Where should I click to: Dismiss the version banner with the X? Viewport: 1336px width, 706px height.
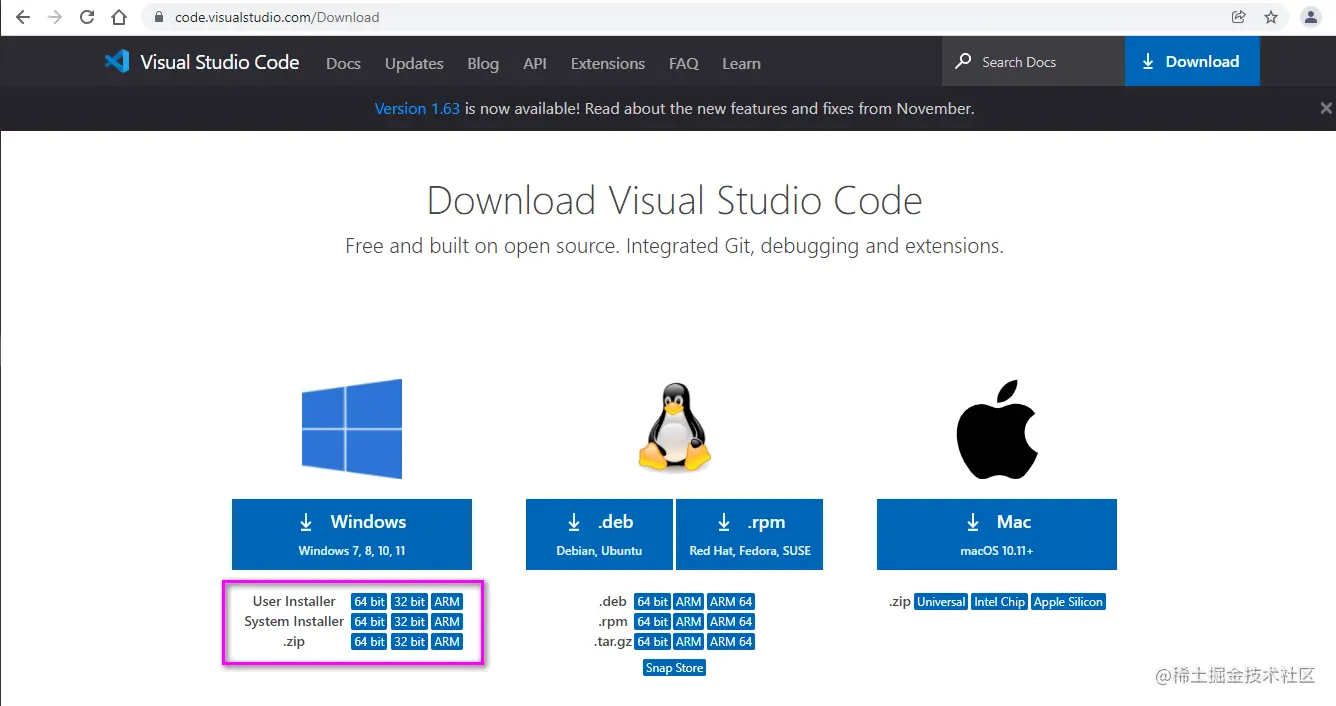[1326, 108]
